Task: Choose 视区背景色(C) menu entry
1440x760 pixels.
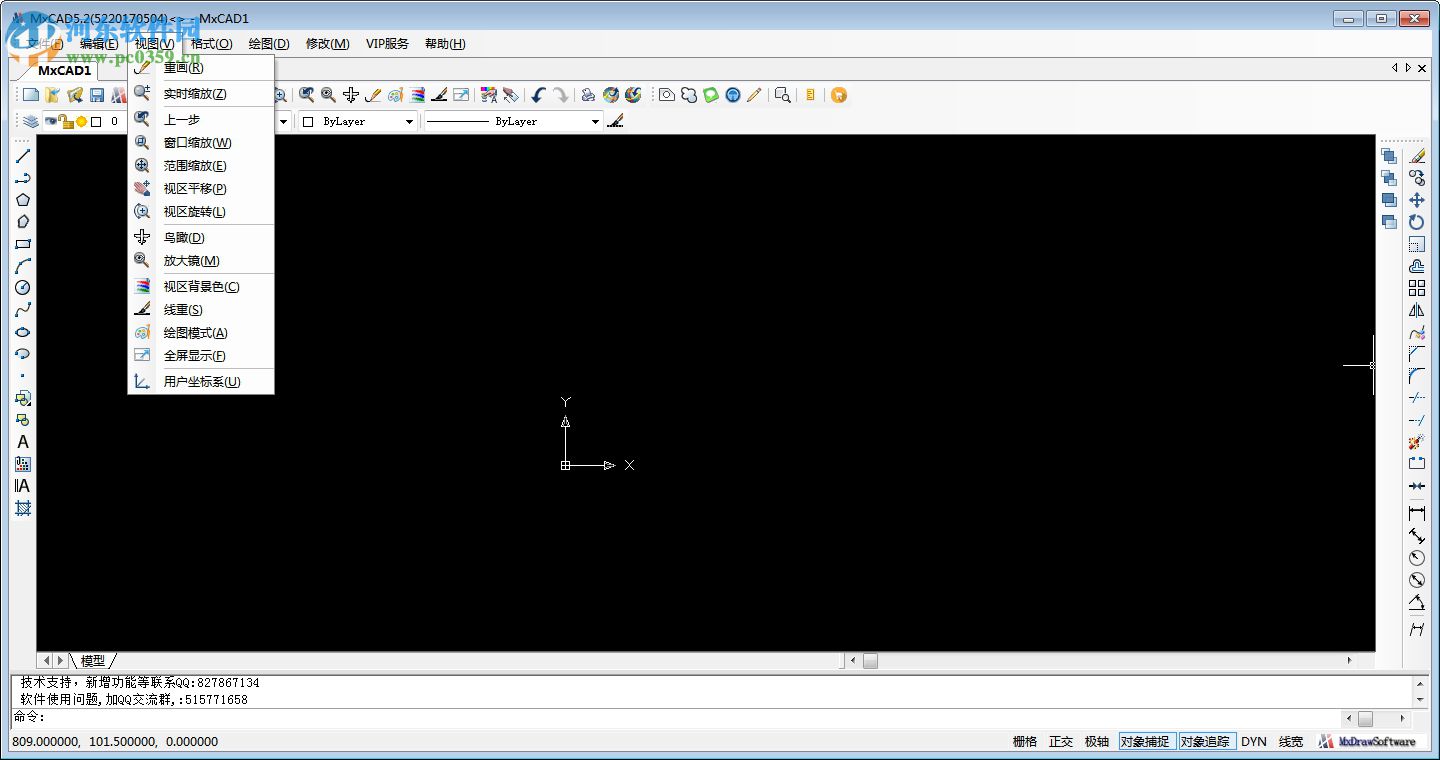Action: click(201, 287)
